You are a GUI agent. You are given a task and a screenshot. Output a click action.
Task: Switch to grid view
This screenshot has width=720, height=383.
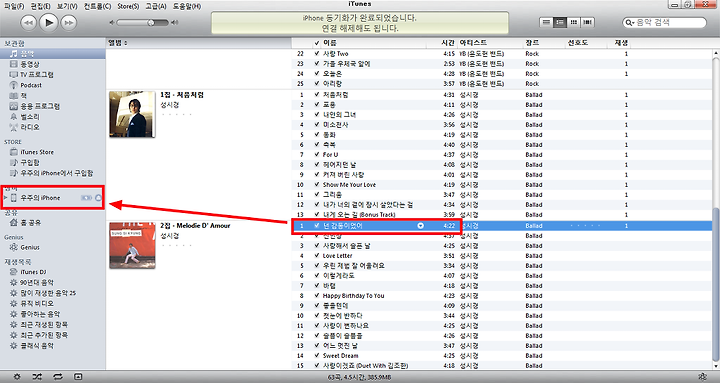click(x=574, y=22)
